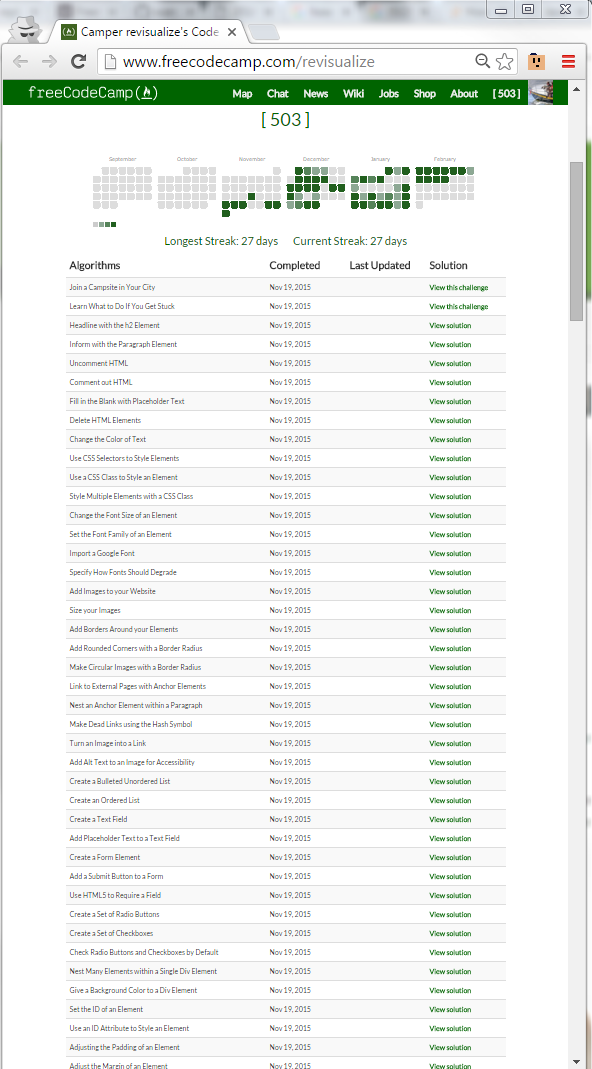
Task: View solution for Size your Images
Action: click(x=450, y=611)
